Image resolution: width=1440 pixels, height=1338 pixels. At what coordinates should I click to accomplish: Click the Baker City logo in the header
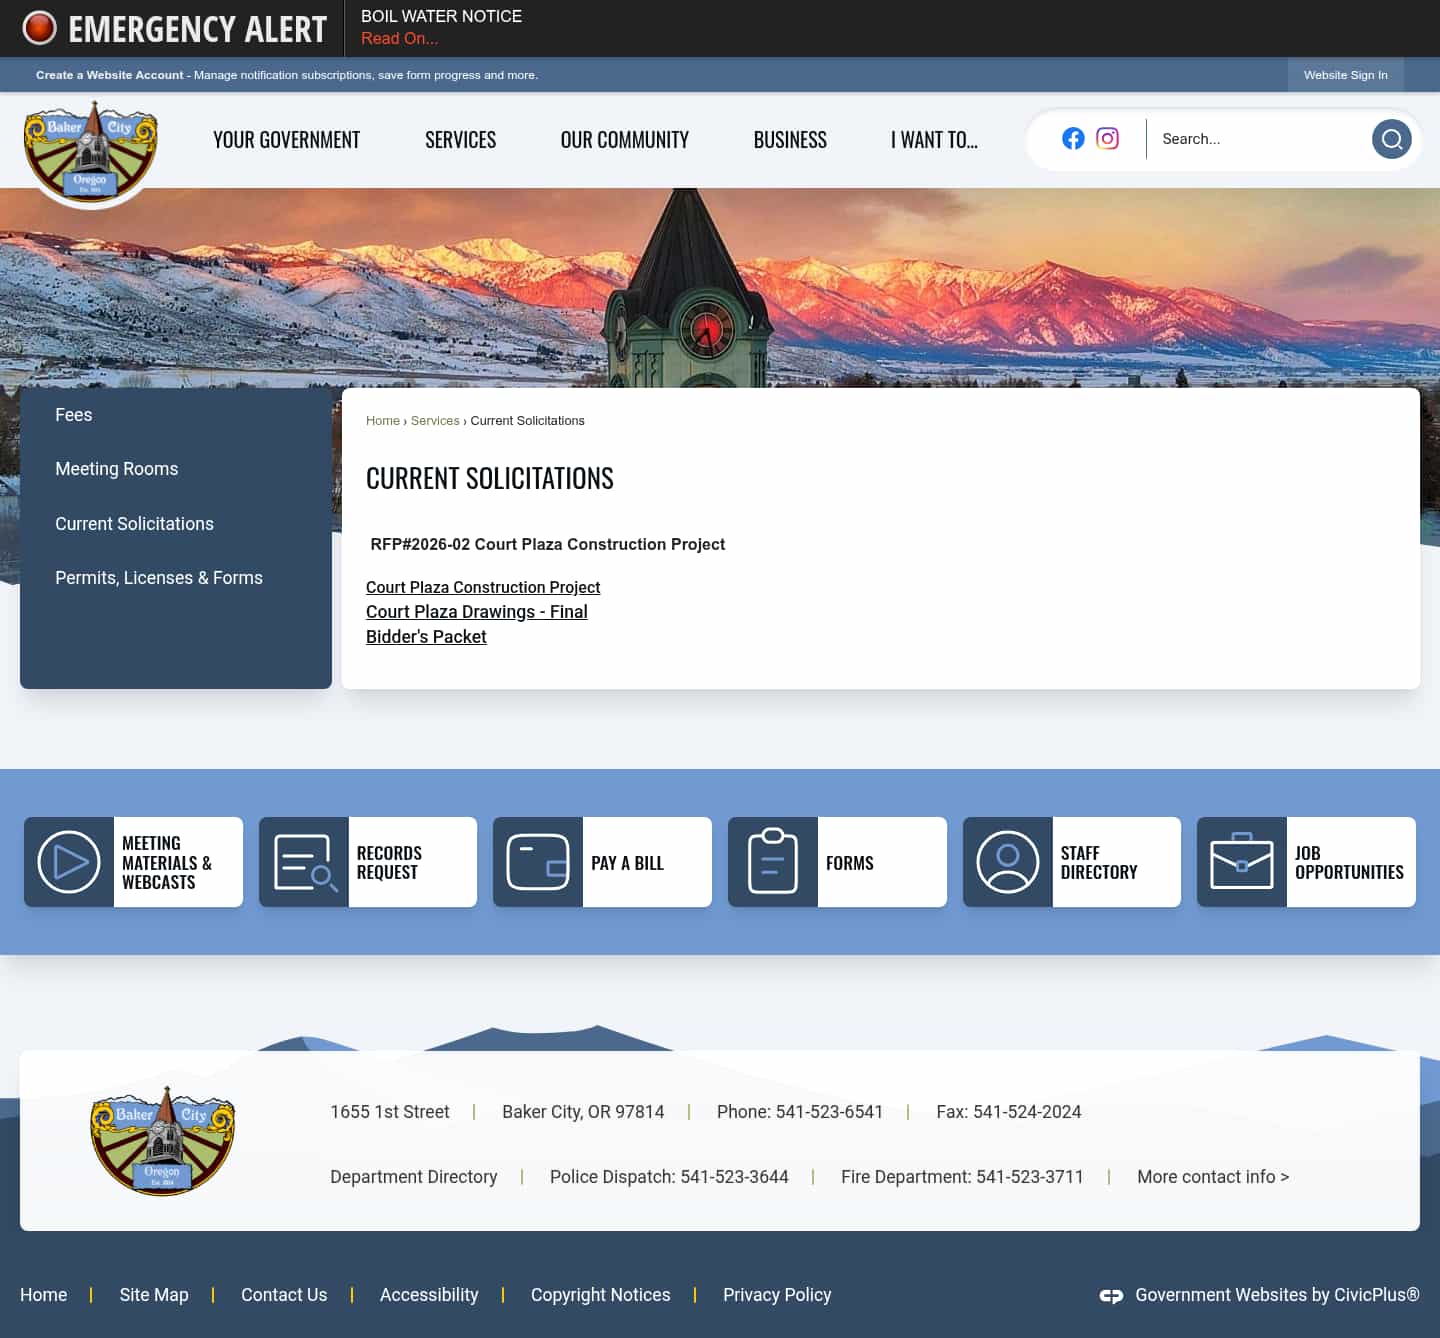(x=90, y=150)
